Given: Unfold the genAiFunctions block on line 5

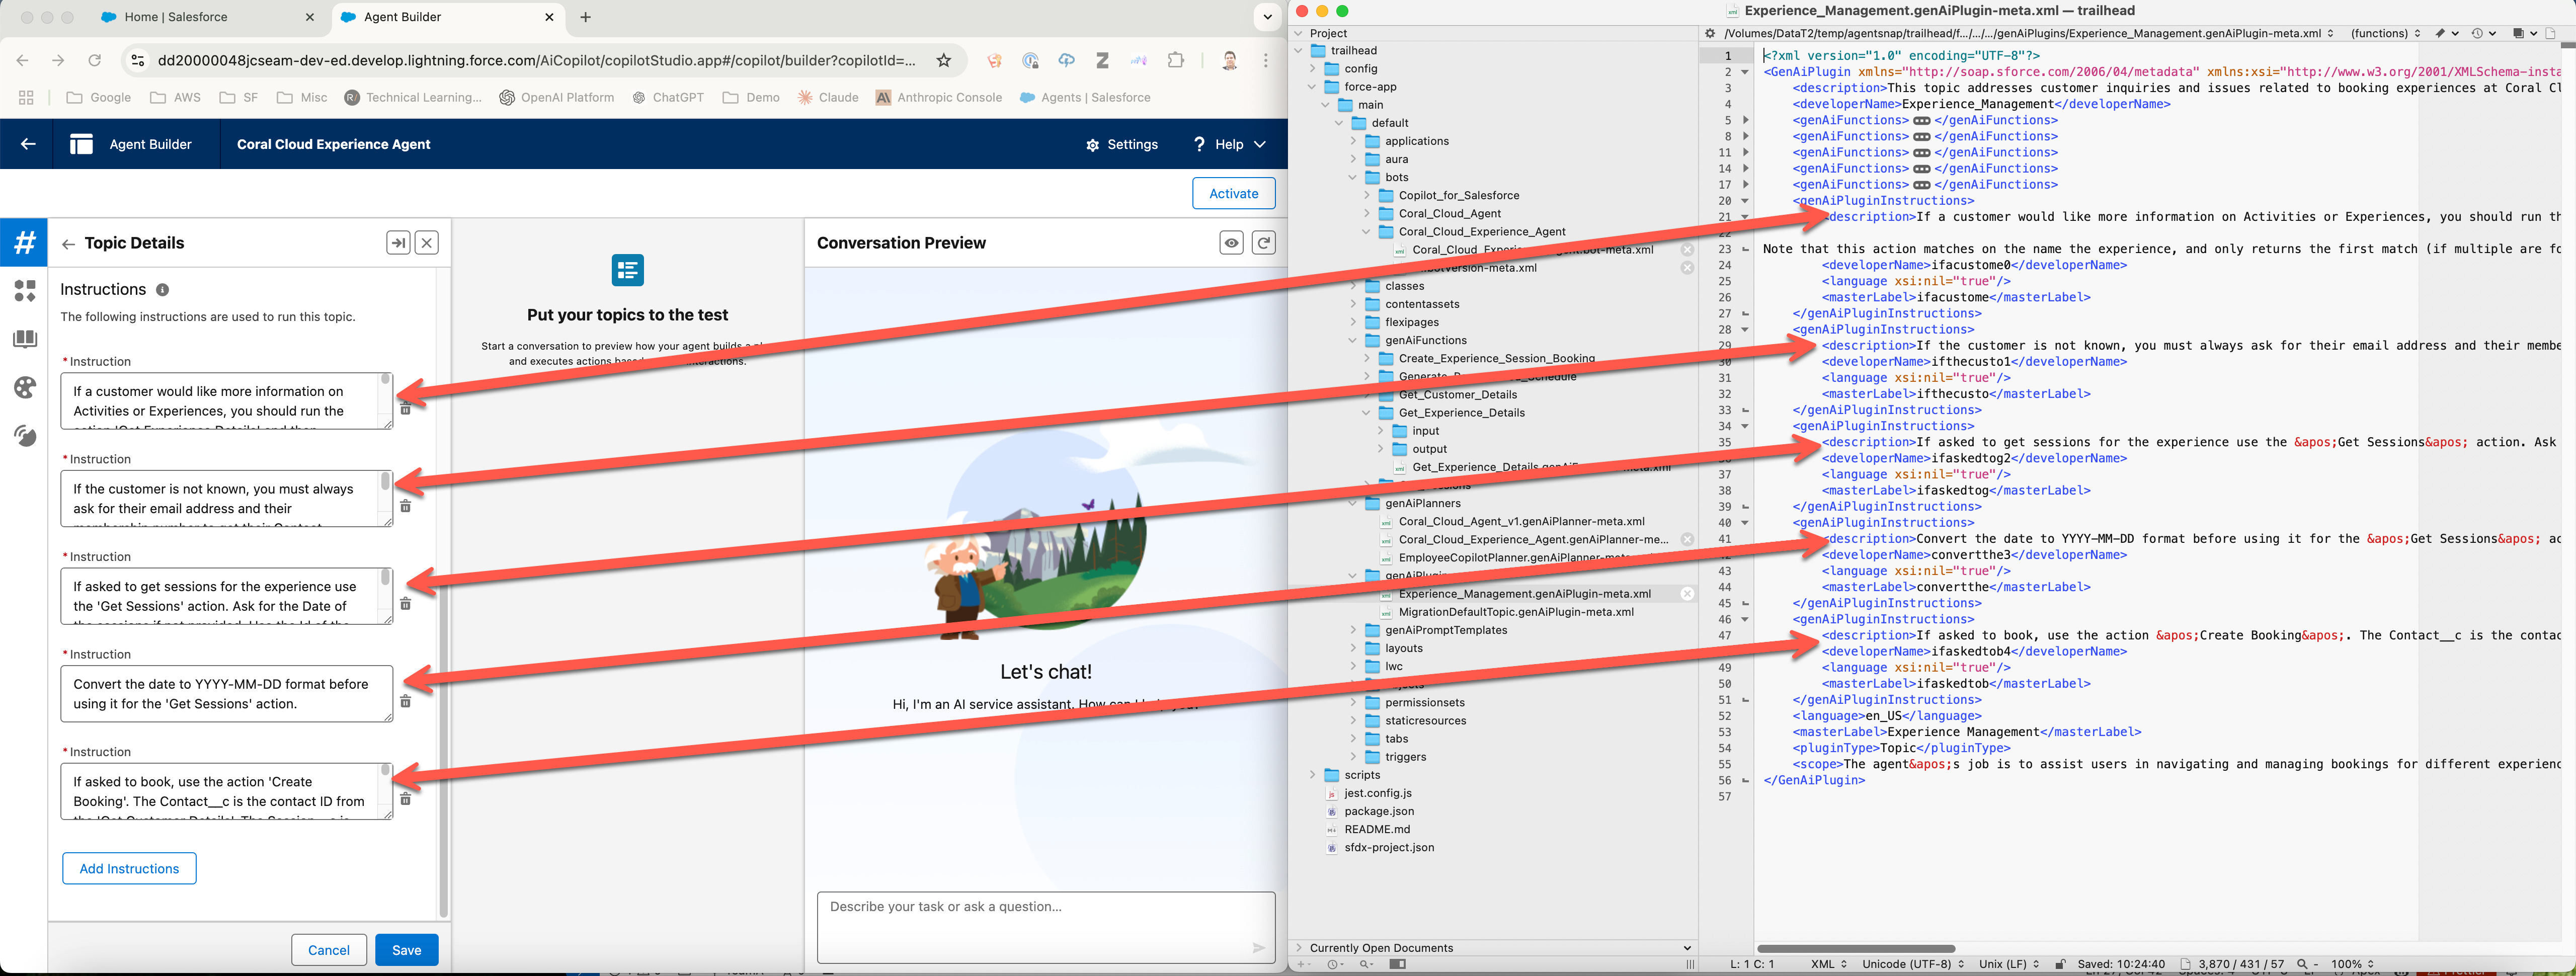Looking at the screenshot, I should pos(1745,120).
